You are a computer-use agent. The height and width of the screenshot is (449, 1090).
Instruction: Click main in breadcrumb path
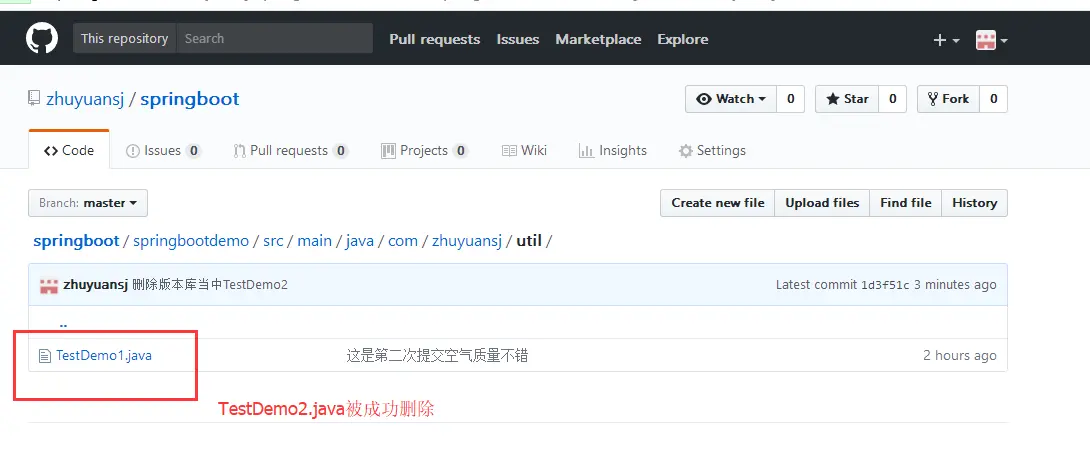[x=314, y=241]
